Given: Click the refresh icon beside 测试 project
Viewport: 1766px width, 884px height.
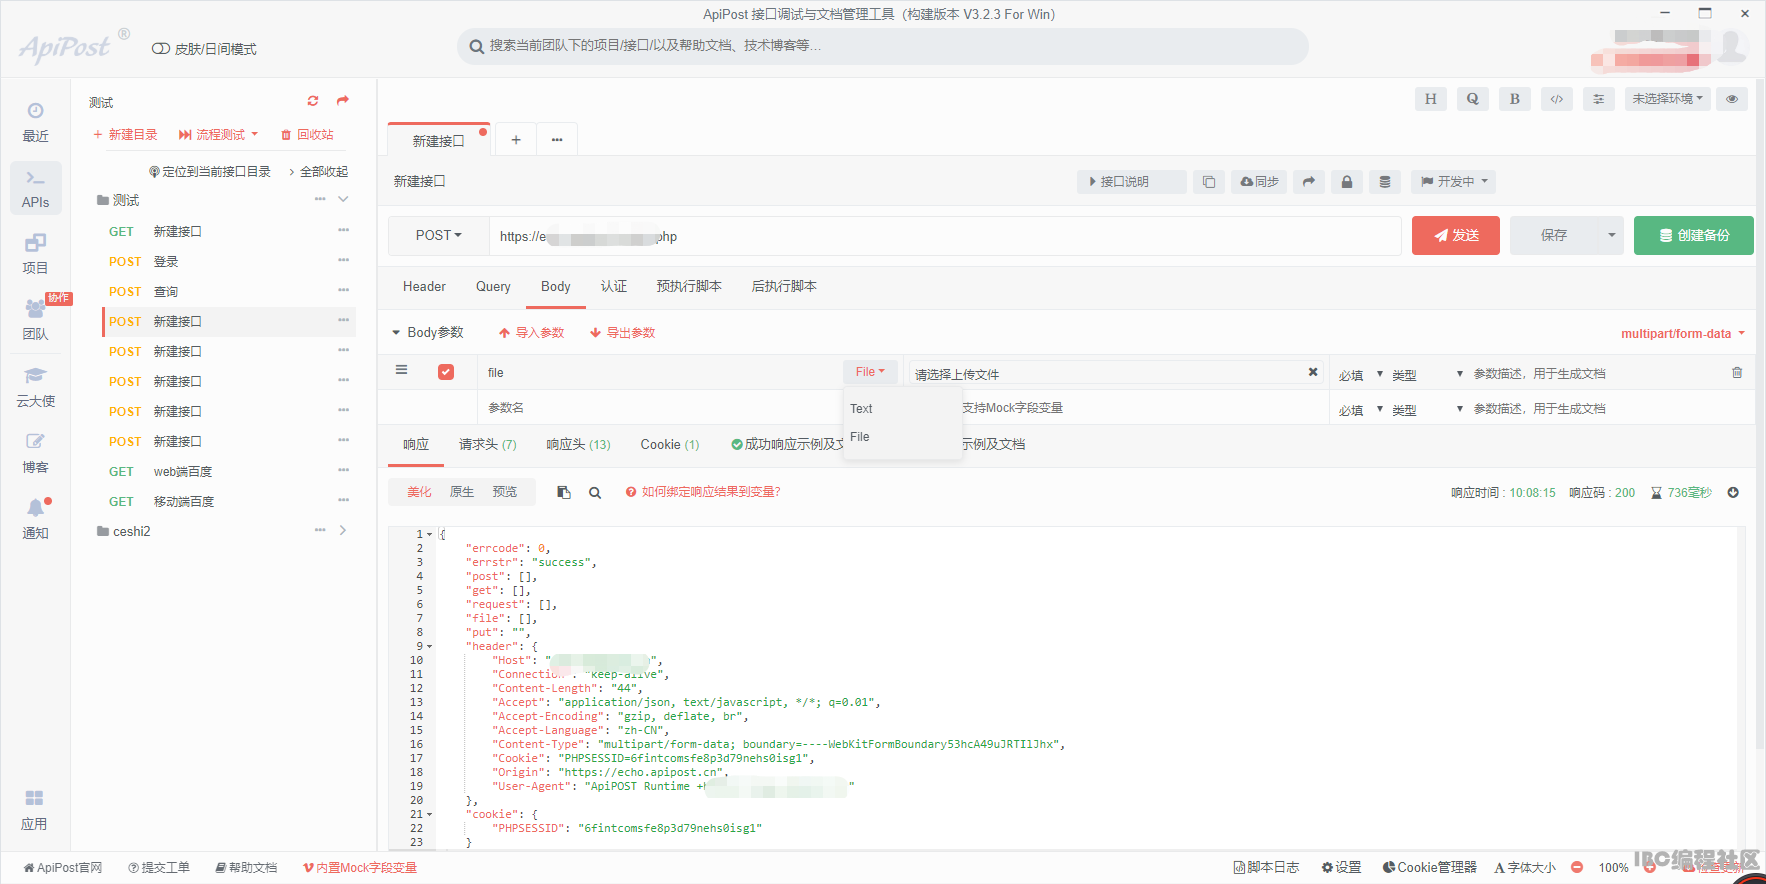Looking at the screenshot, I should coord(313,101).
